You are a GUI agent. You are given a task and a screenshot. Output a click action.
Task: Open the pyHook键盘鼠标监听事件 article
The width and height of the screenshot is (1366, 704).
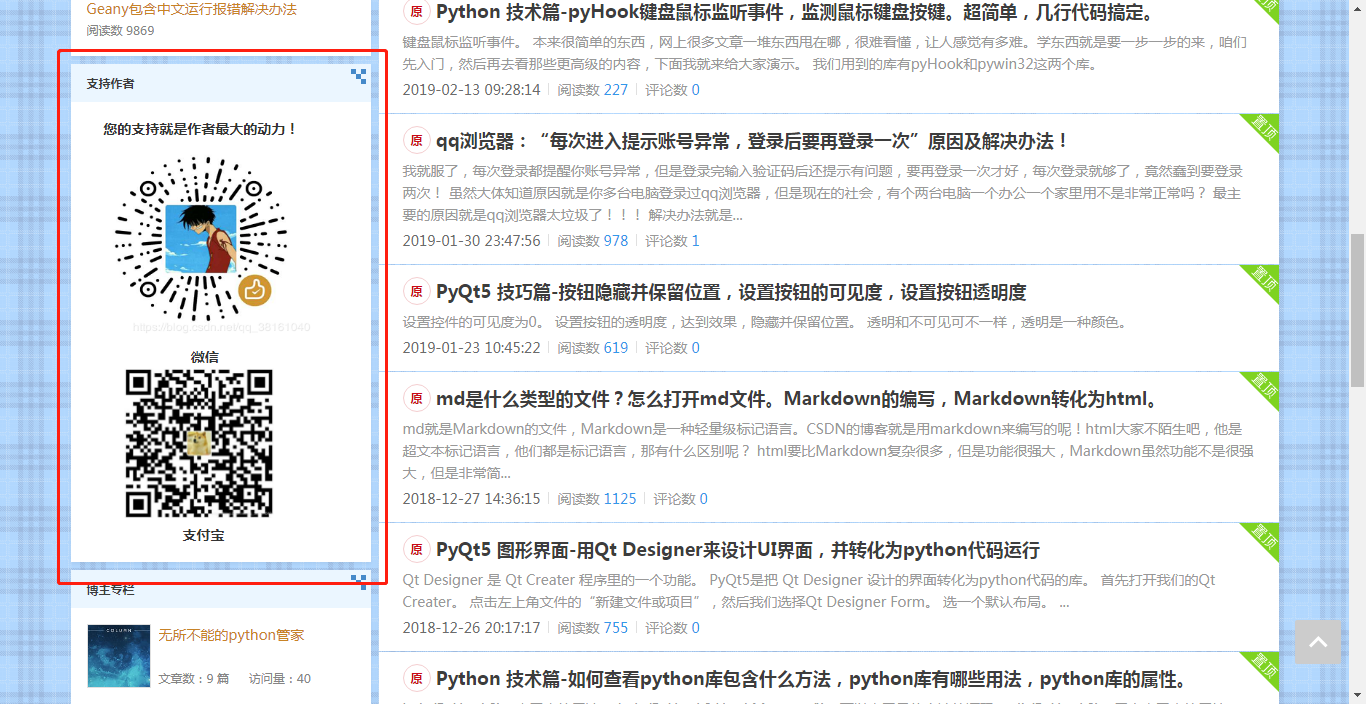[795, 13]
